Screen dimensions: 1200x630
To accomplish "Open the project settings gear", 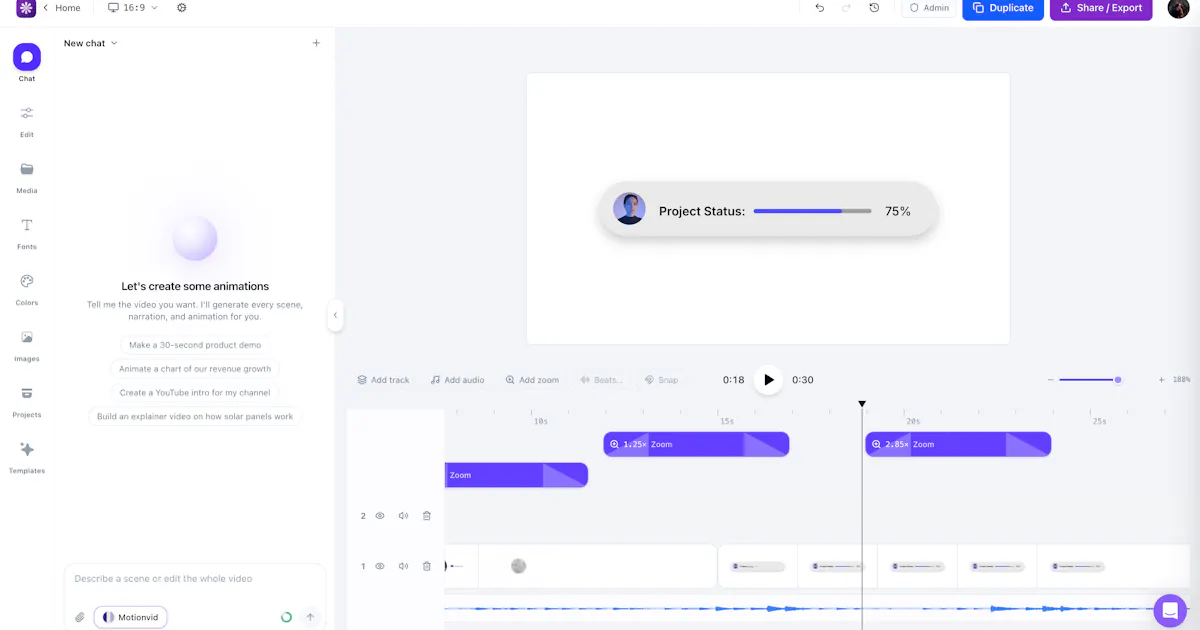I will [181, 8].
